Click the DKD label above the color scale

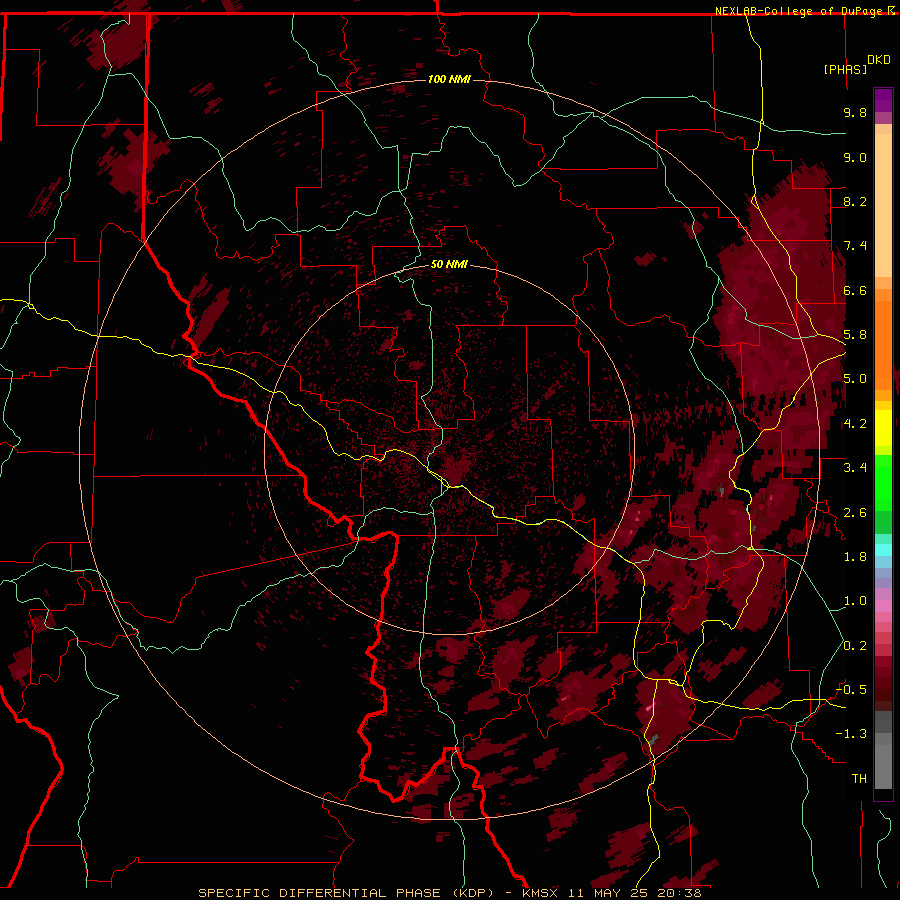[878, 60]
